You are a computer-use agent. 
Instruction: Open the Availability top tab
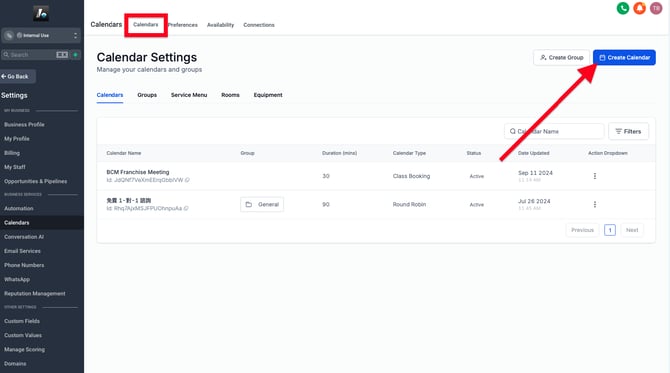click(x=220, y=25)
